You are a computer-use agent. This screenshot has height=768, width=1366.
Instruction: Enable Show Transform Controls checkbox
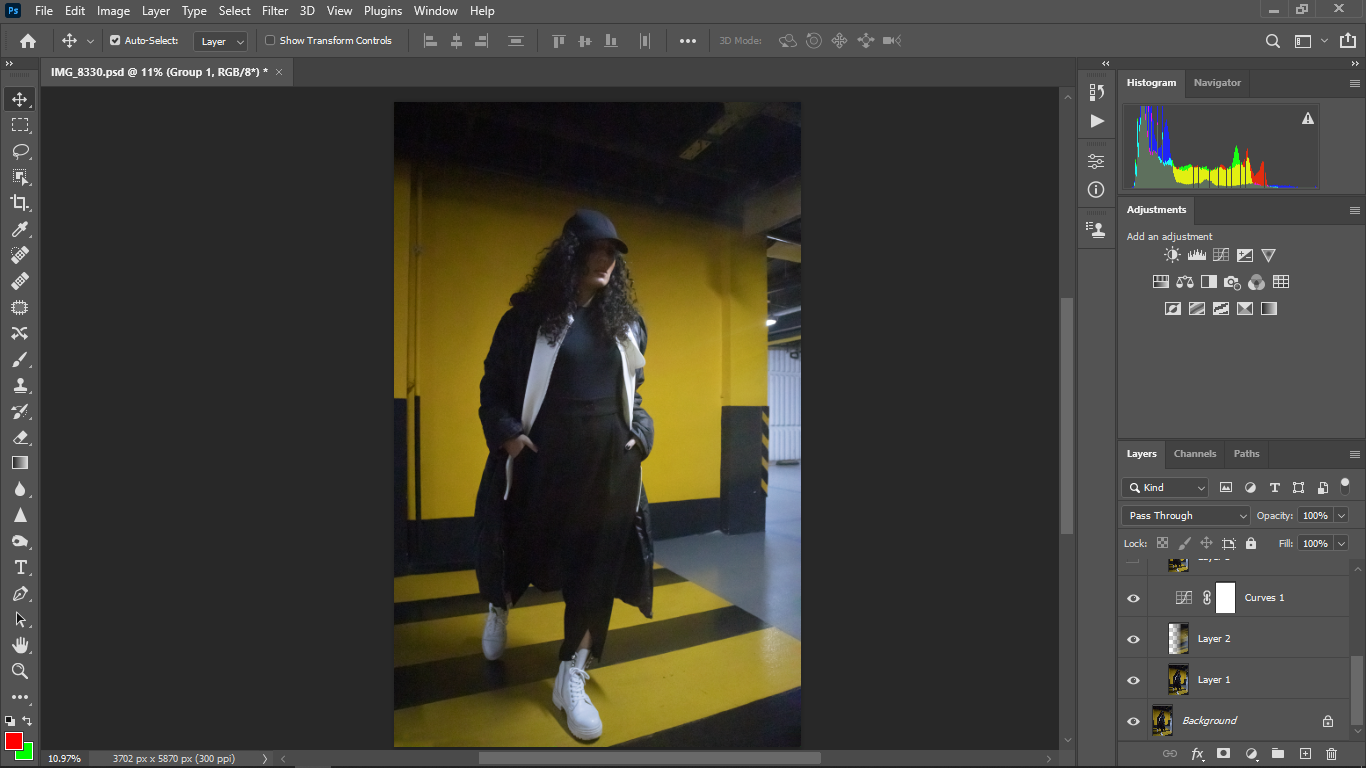(270, 41)
